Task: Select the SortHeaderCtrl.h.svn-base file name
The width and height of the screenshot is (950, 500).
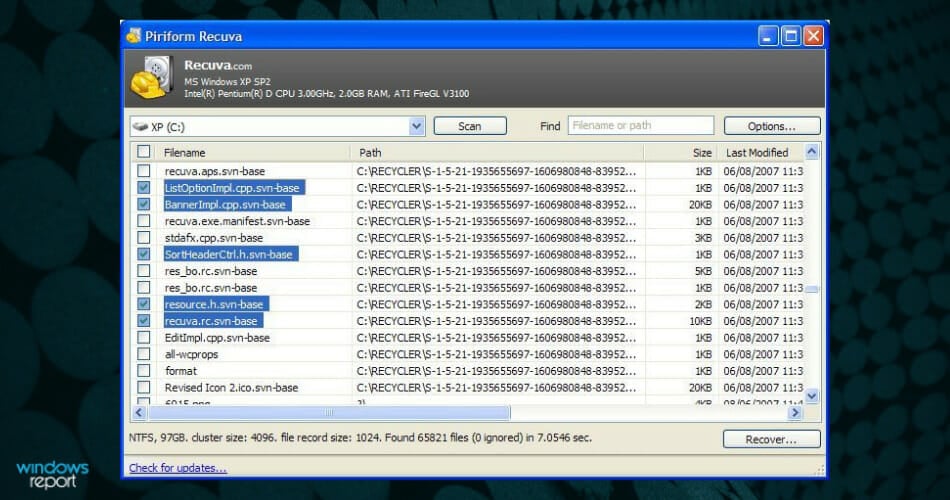Action: [228, 255]
